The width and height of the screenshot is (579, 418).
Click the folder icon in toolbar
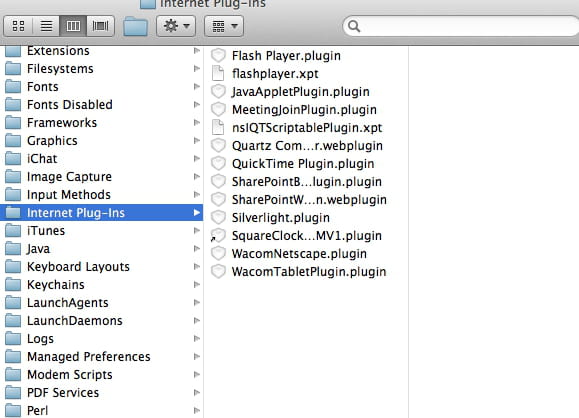tap(136, 27)
